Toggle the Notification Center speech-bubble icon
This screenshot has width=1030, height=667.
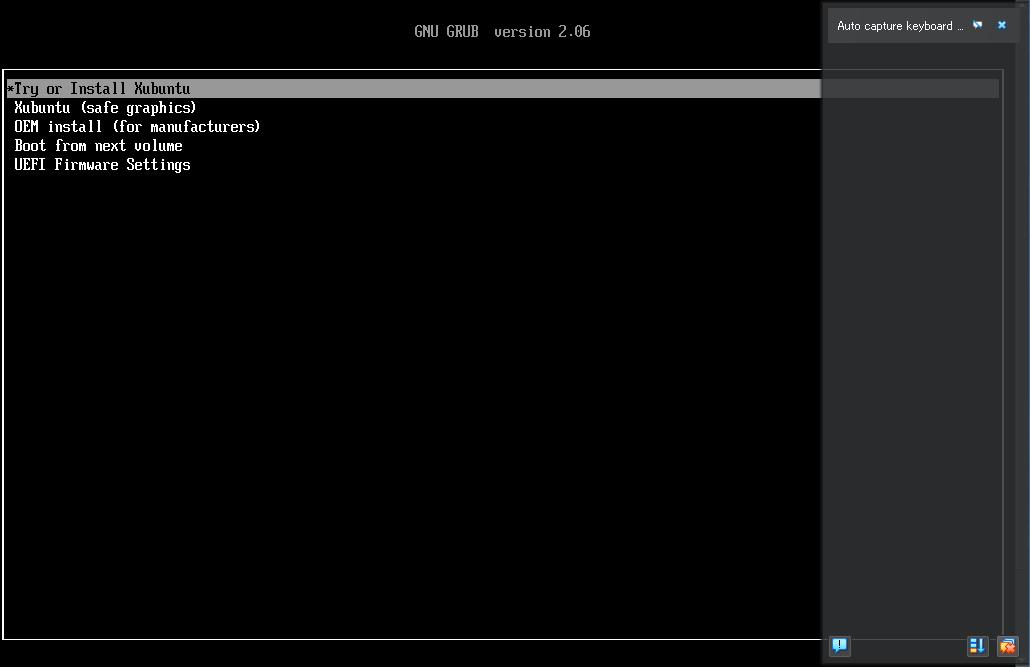click(x=840, y=645)
